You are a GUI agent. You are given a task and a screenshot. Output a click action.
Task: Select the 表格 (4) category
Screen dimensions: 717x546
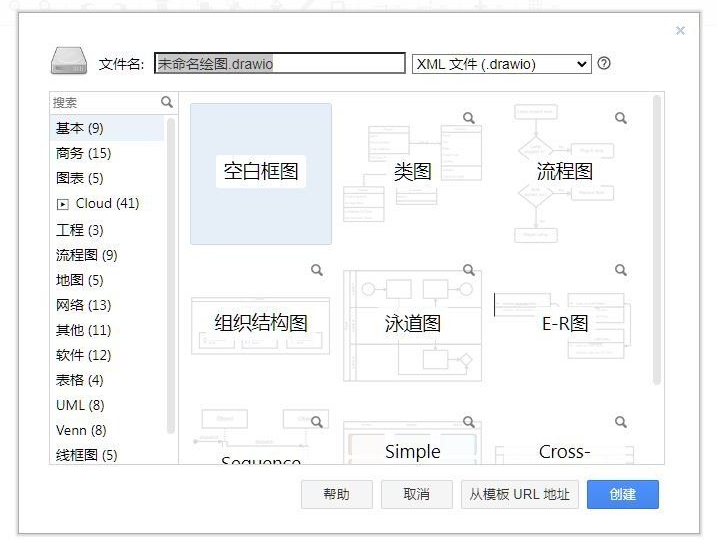(107, 380)
